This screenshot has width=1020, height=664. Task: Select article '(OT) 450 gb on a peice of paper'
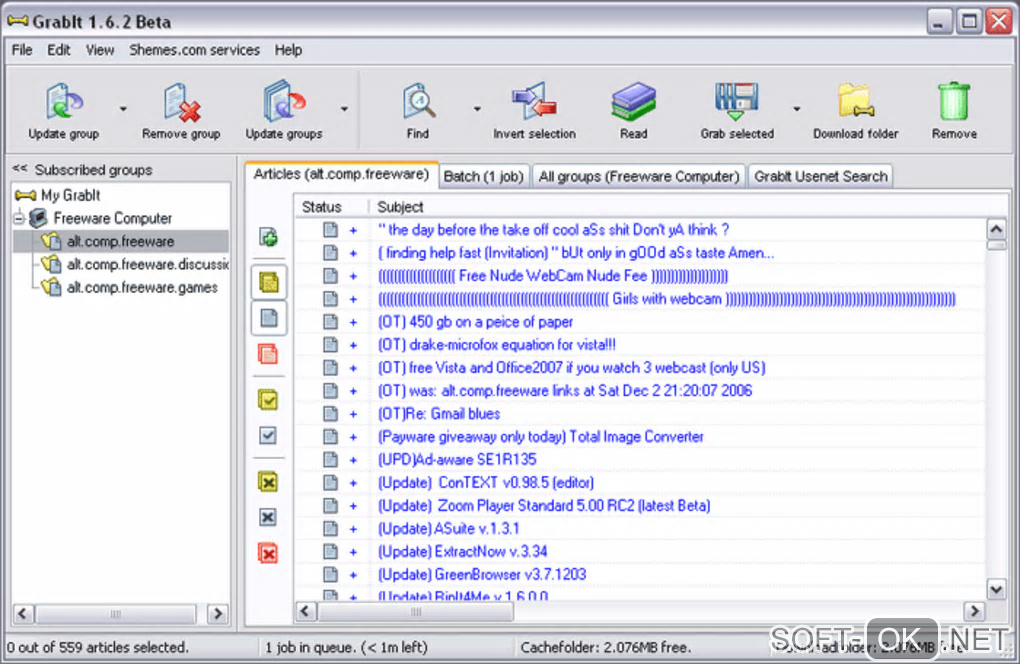[476, 322]
